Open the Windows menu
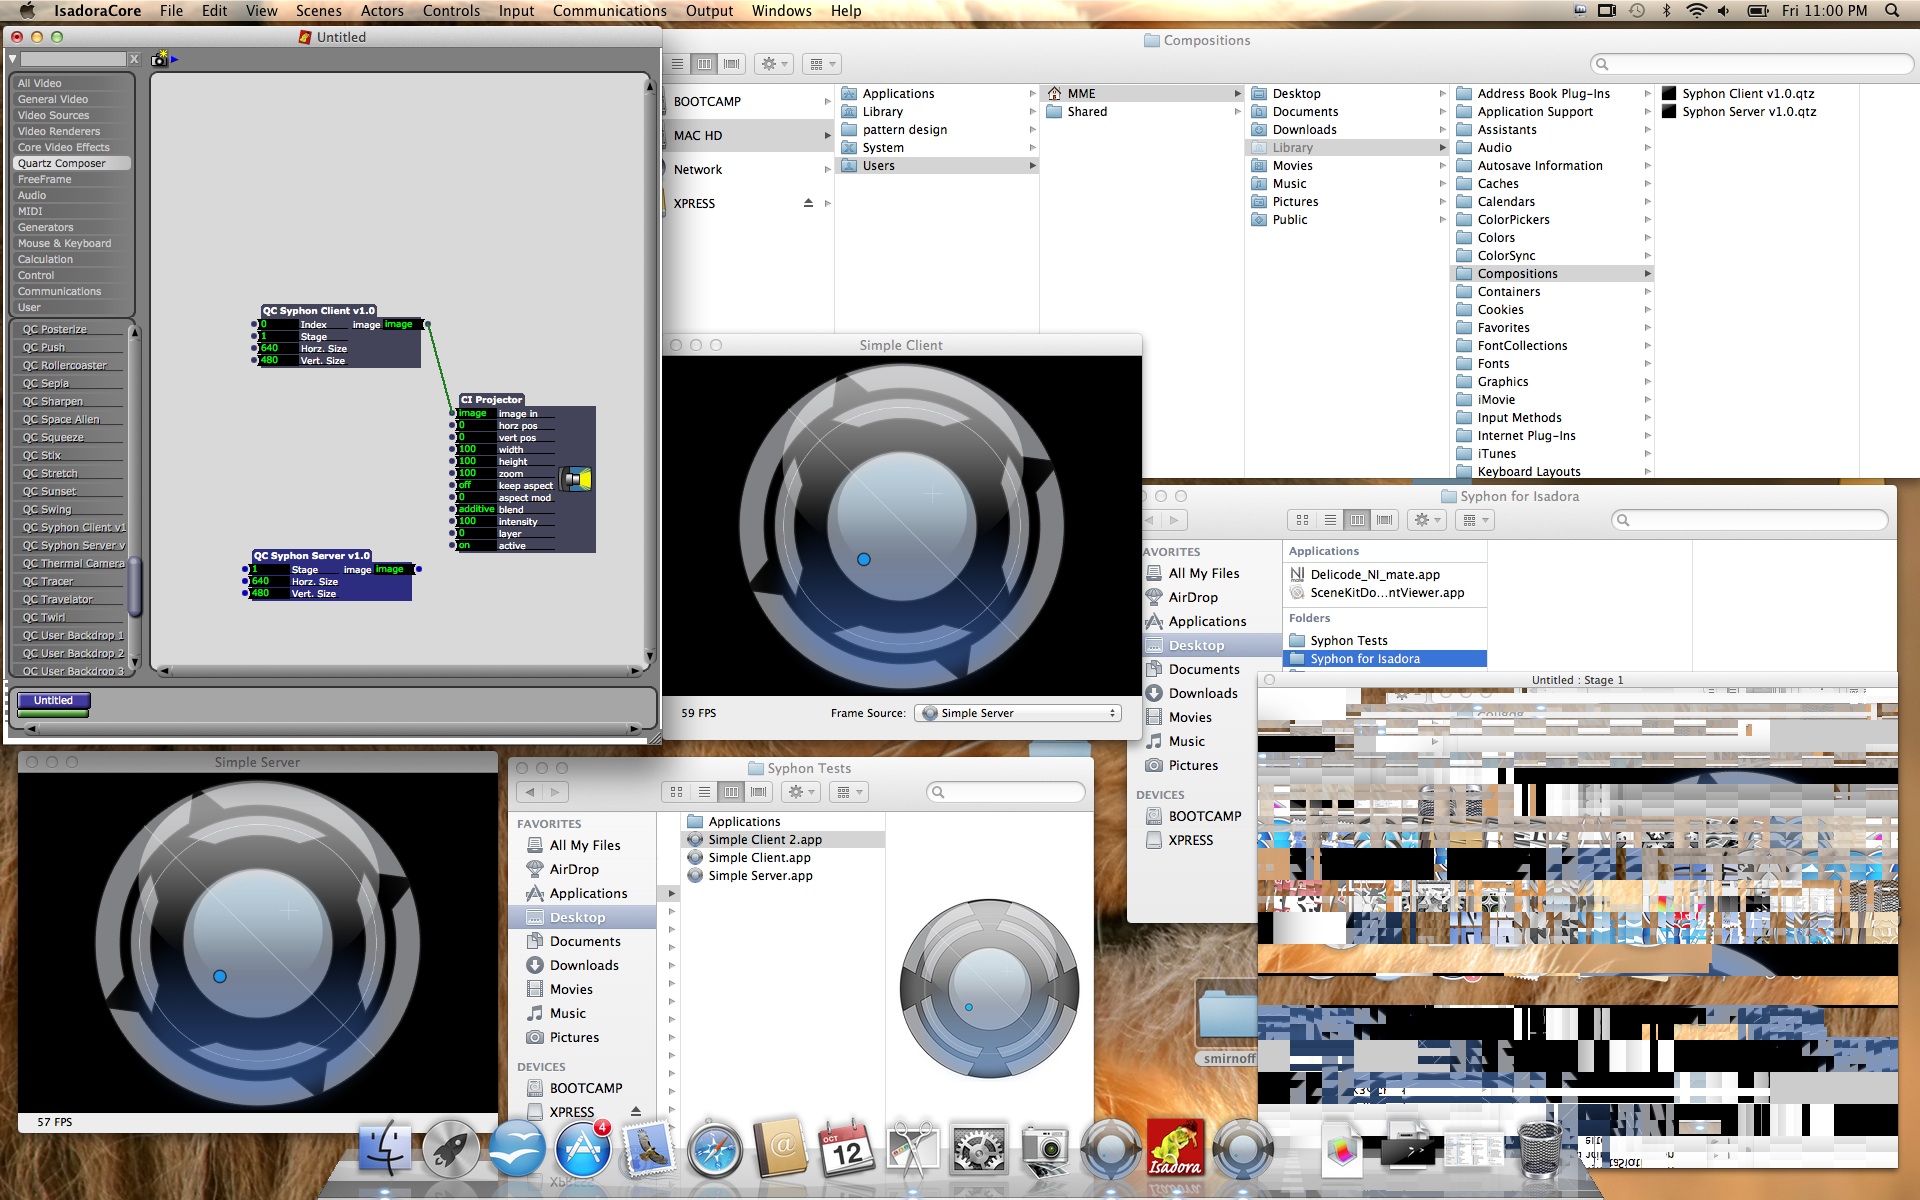The width and height of the screenshot is (1920, 1200). pos(781,11)
